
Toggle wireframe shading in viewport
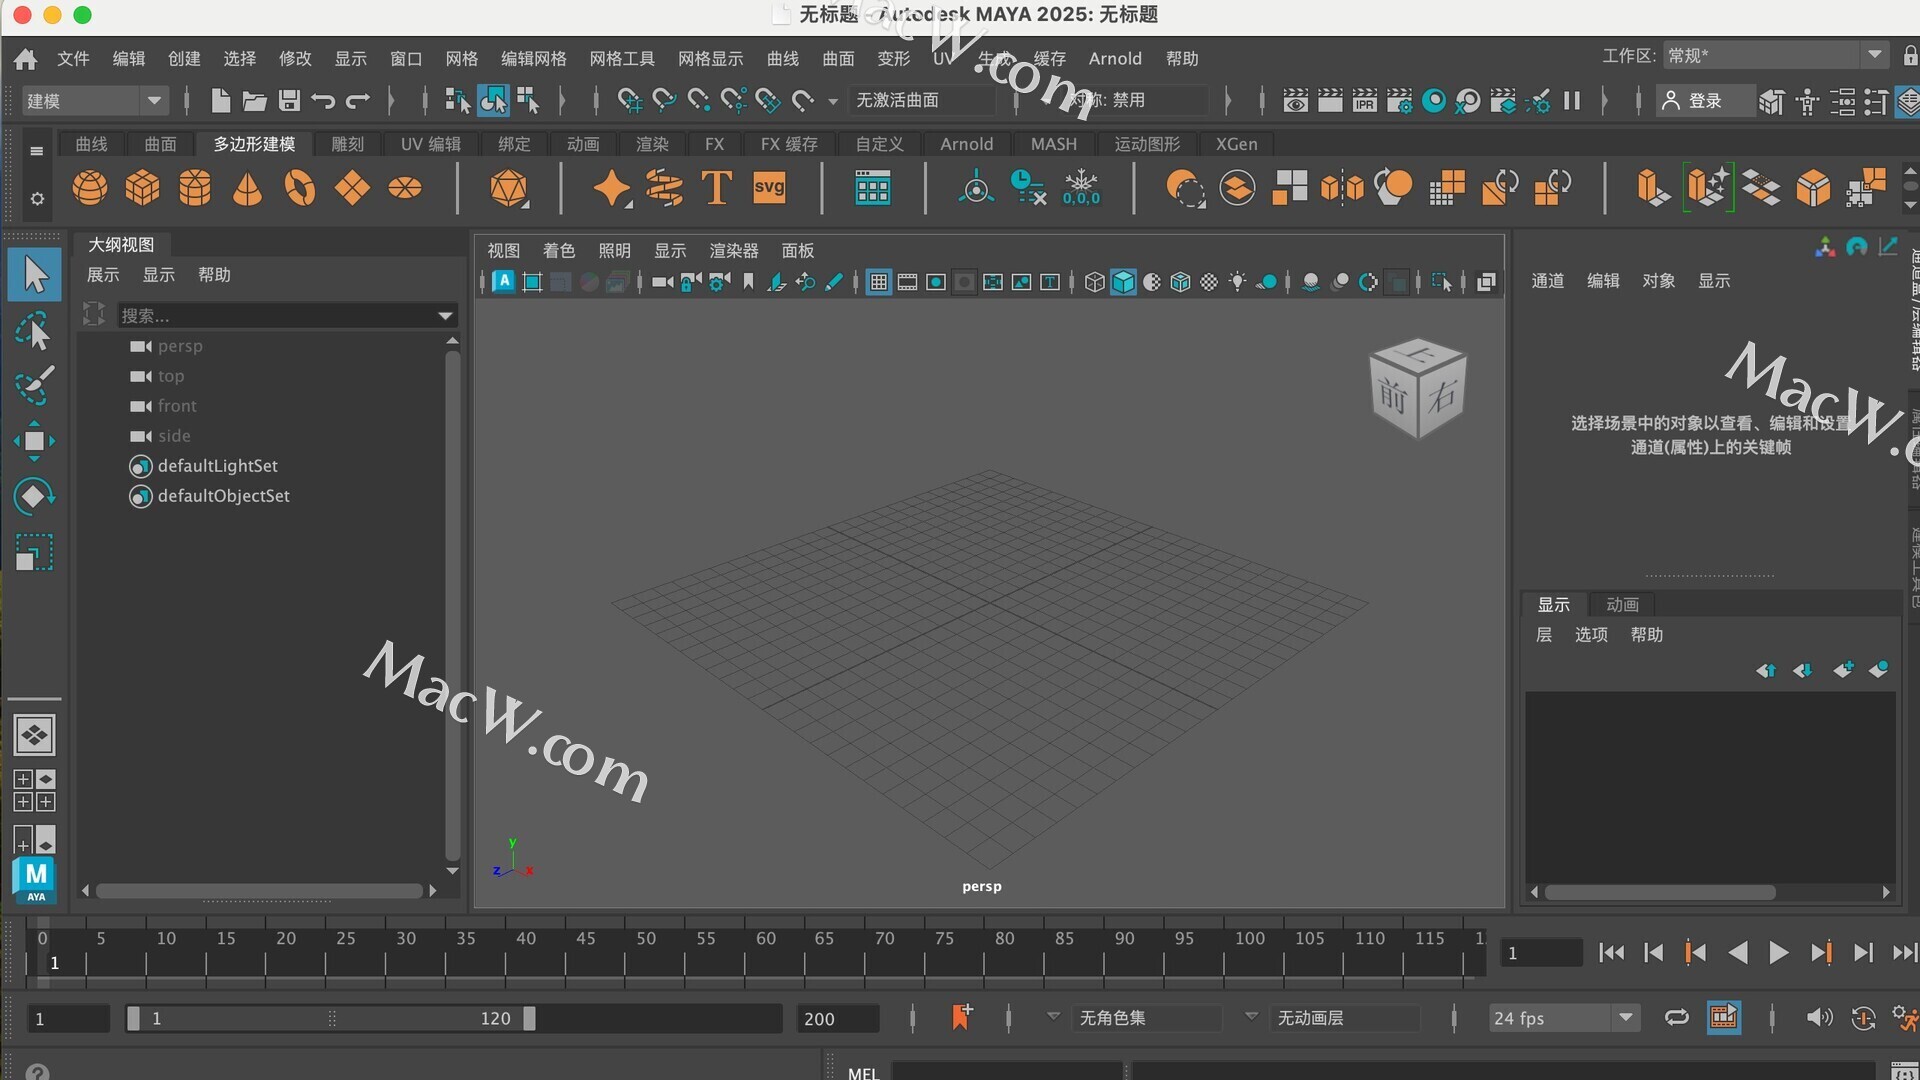pos(1094,283)
